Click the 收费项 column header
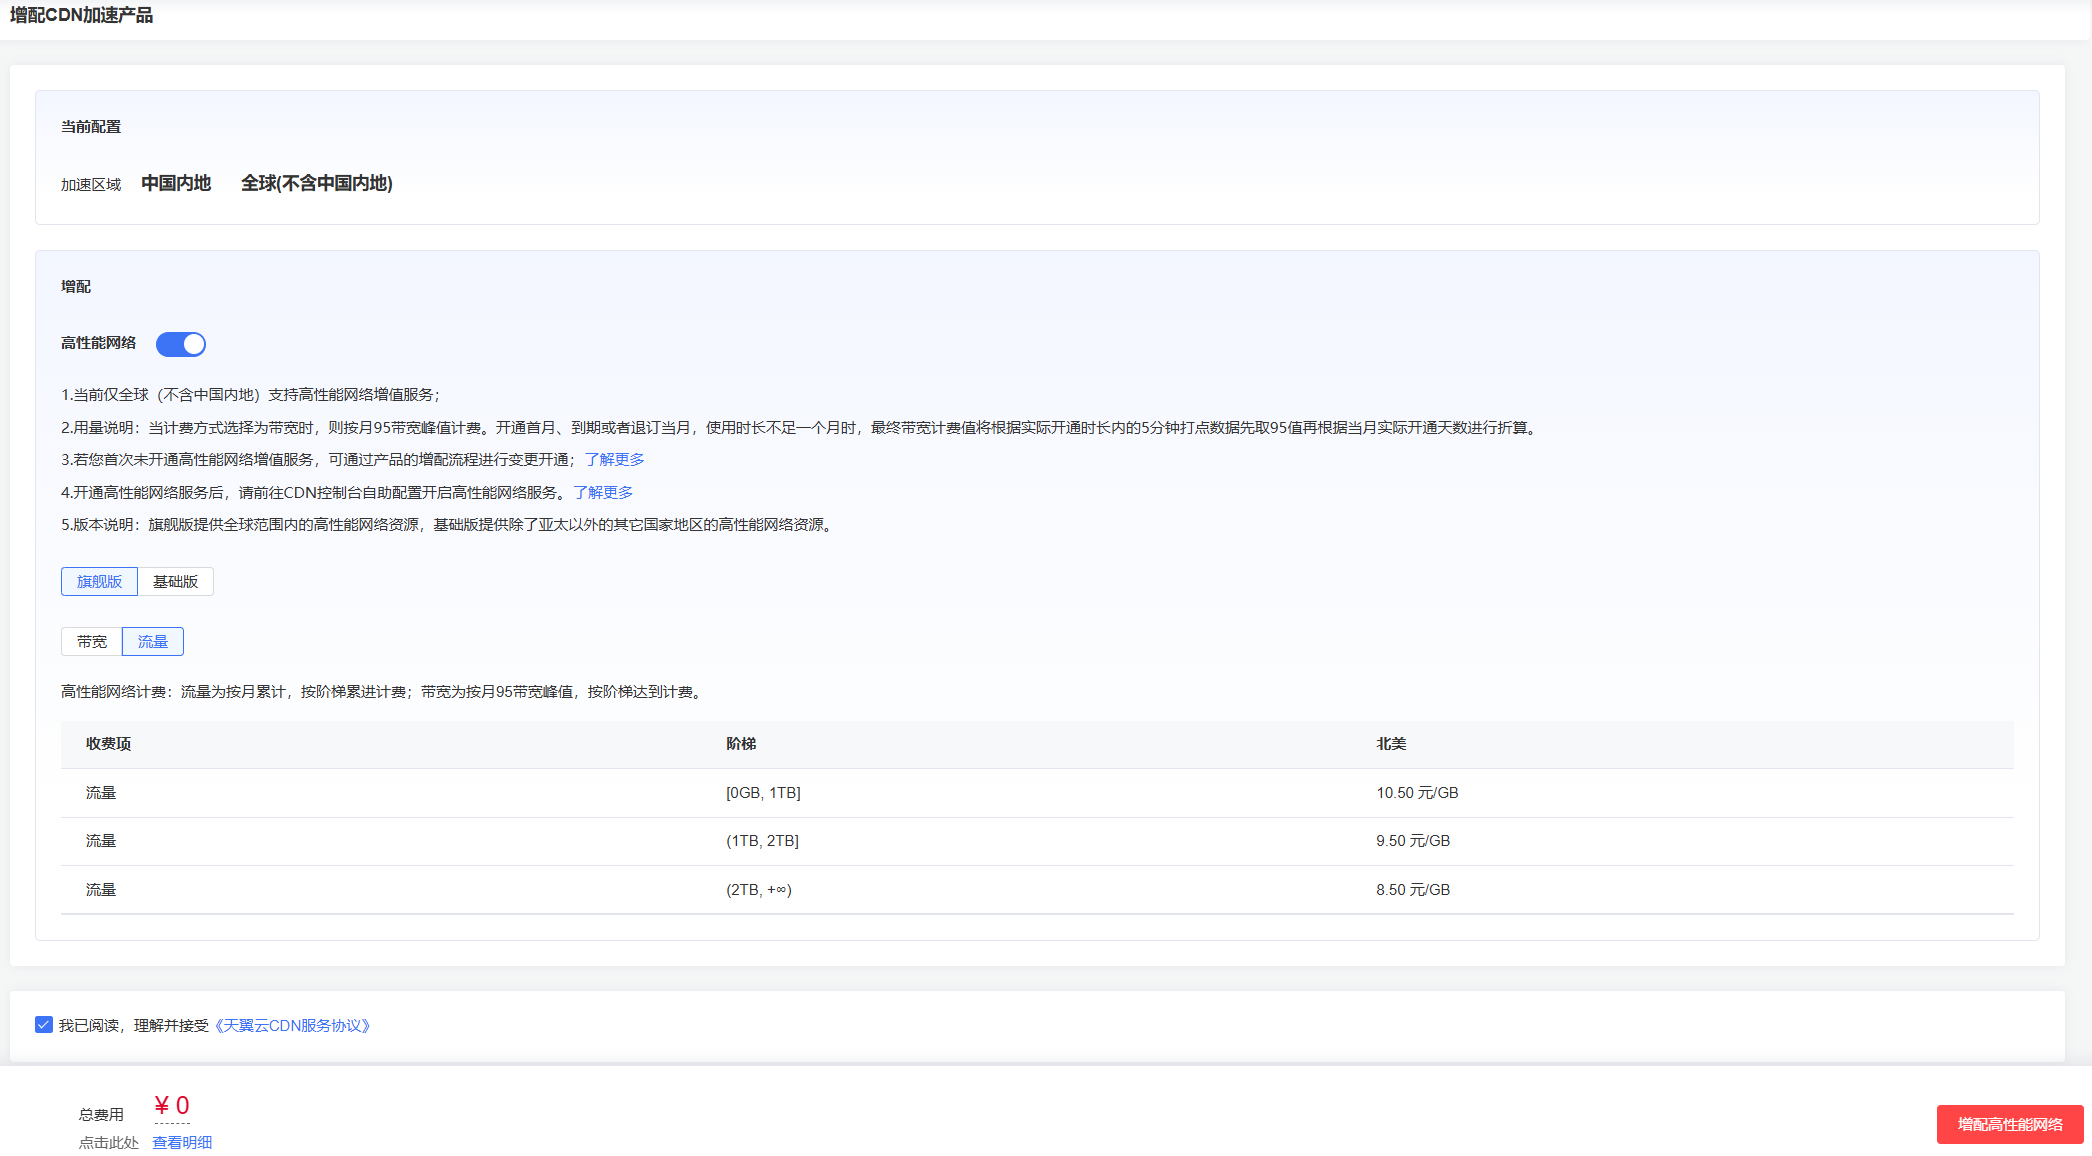The width and height of the screenshot is (2092, 1156). [x=108, y=744]
